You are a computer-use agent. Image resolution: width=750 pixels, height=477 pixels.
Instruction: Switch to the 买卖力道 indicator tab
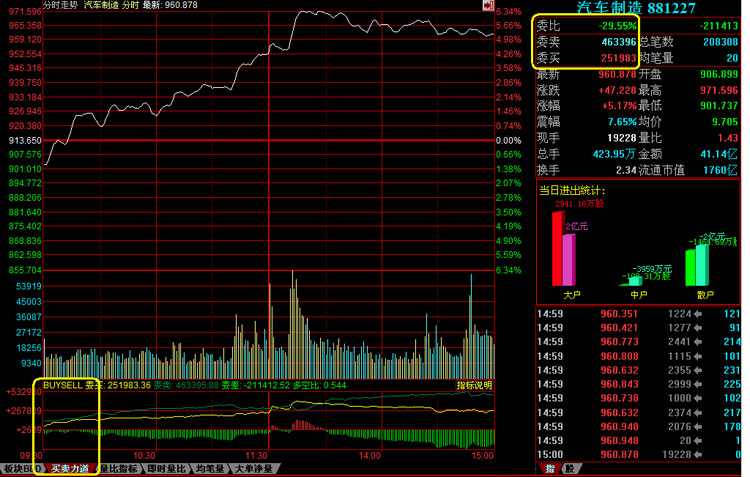click(x=69, y=468)
